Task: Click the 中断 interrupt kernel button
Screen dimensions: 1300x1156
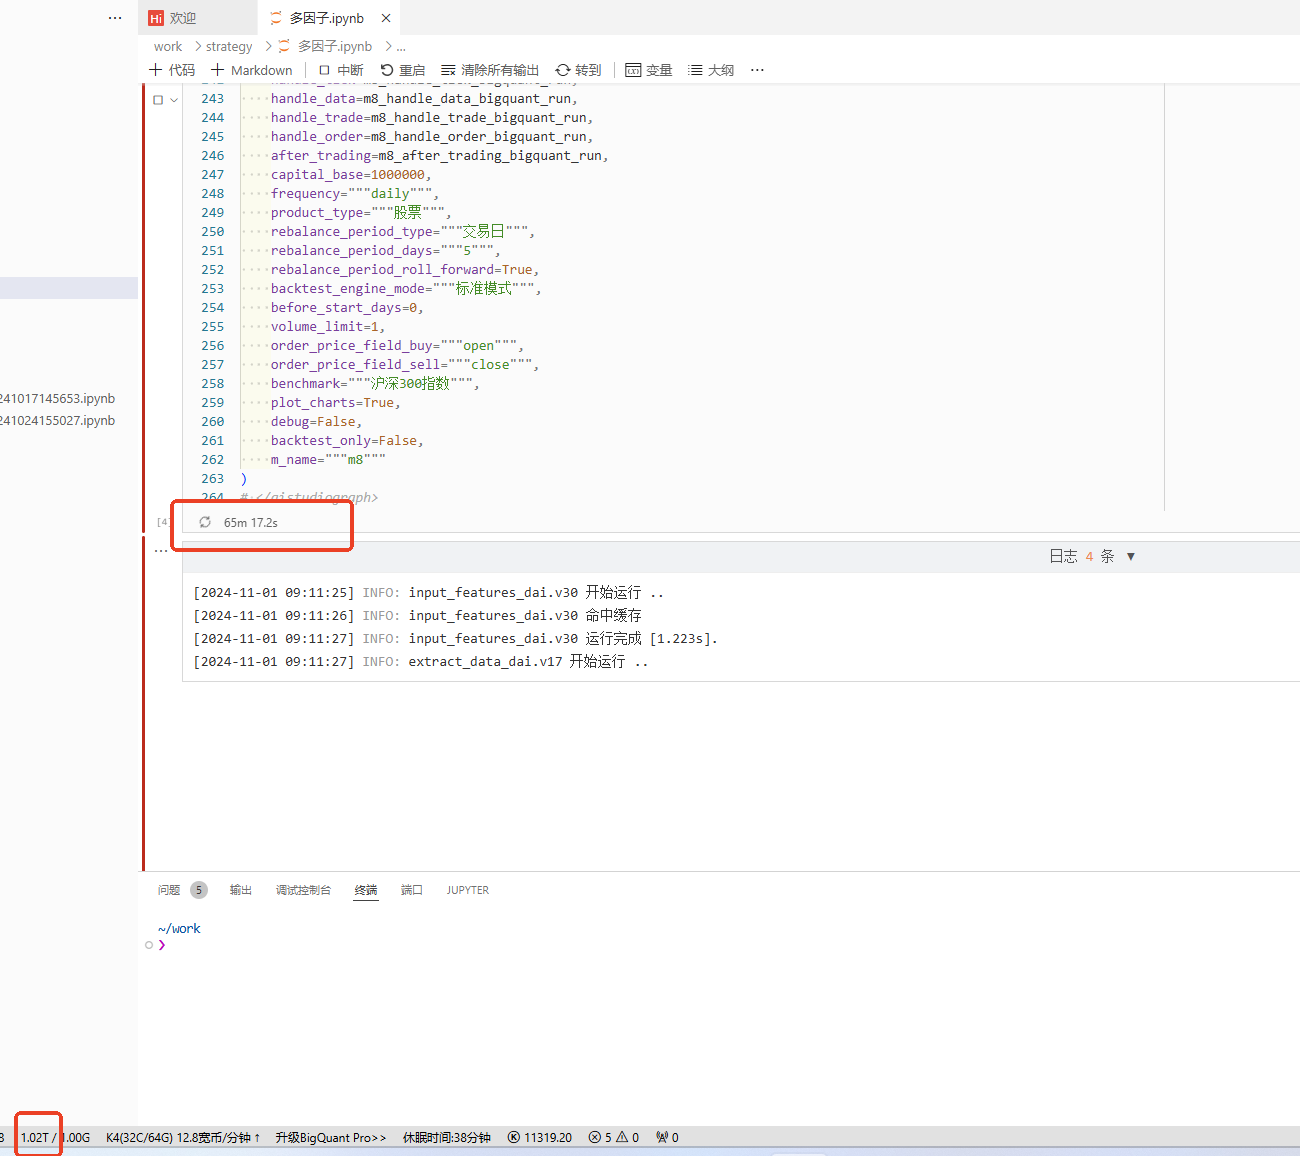Action: (x=340, y=70)
